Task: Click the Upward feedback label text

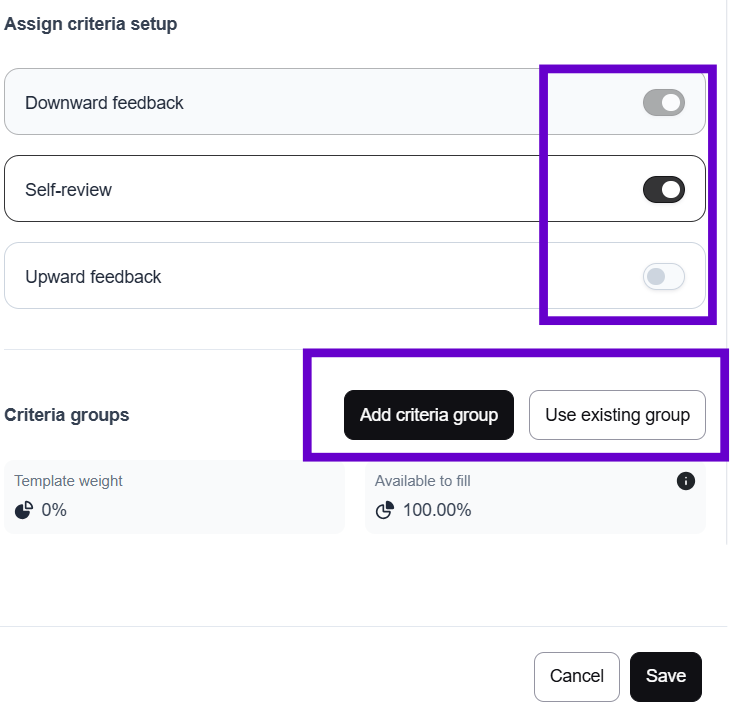Action: 93,277
